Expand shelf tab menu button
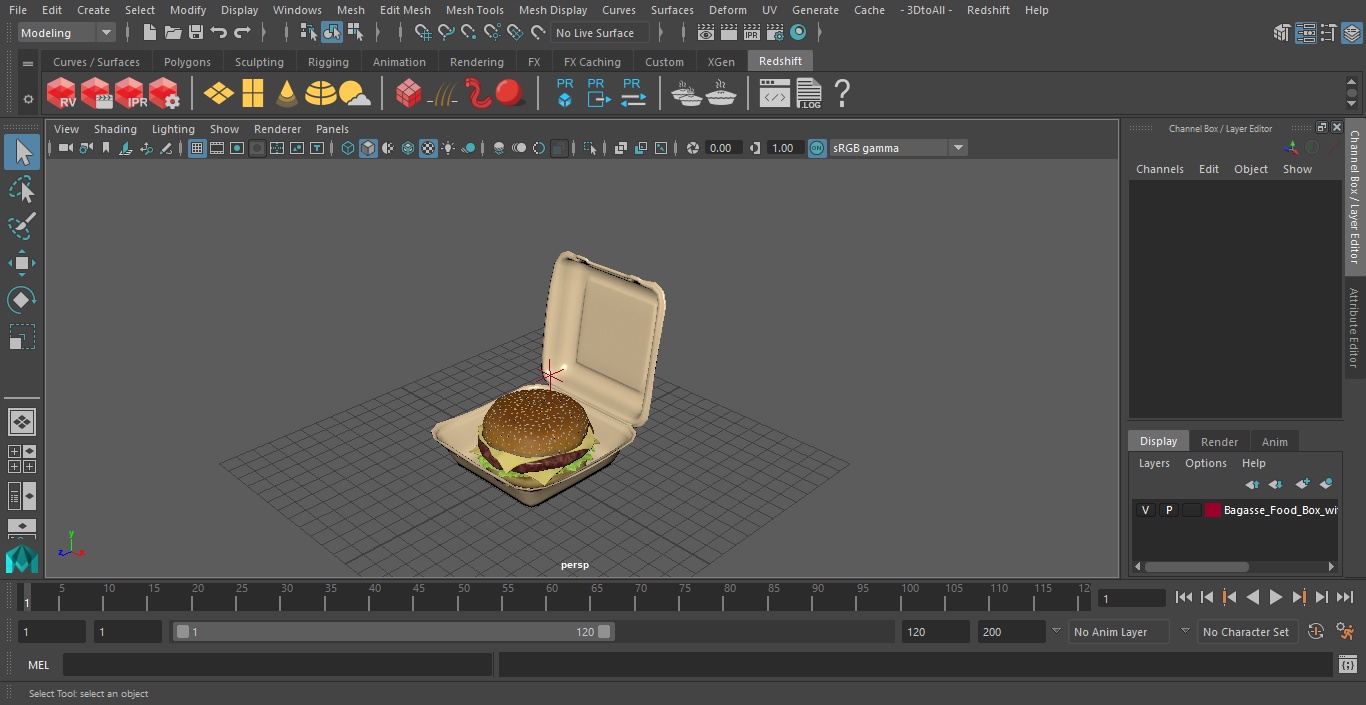1366x705 pixels. click(28, 63)
